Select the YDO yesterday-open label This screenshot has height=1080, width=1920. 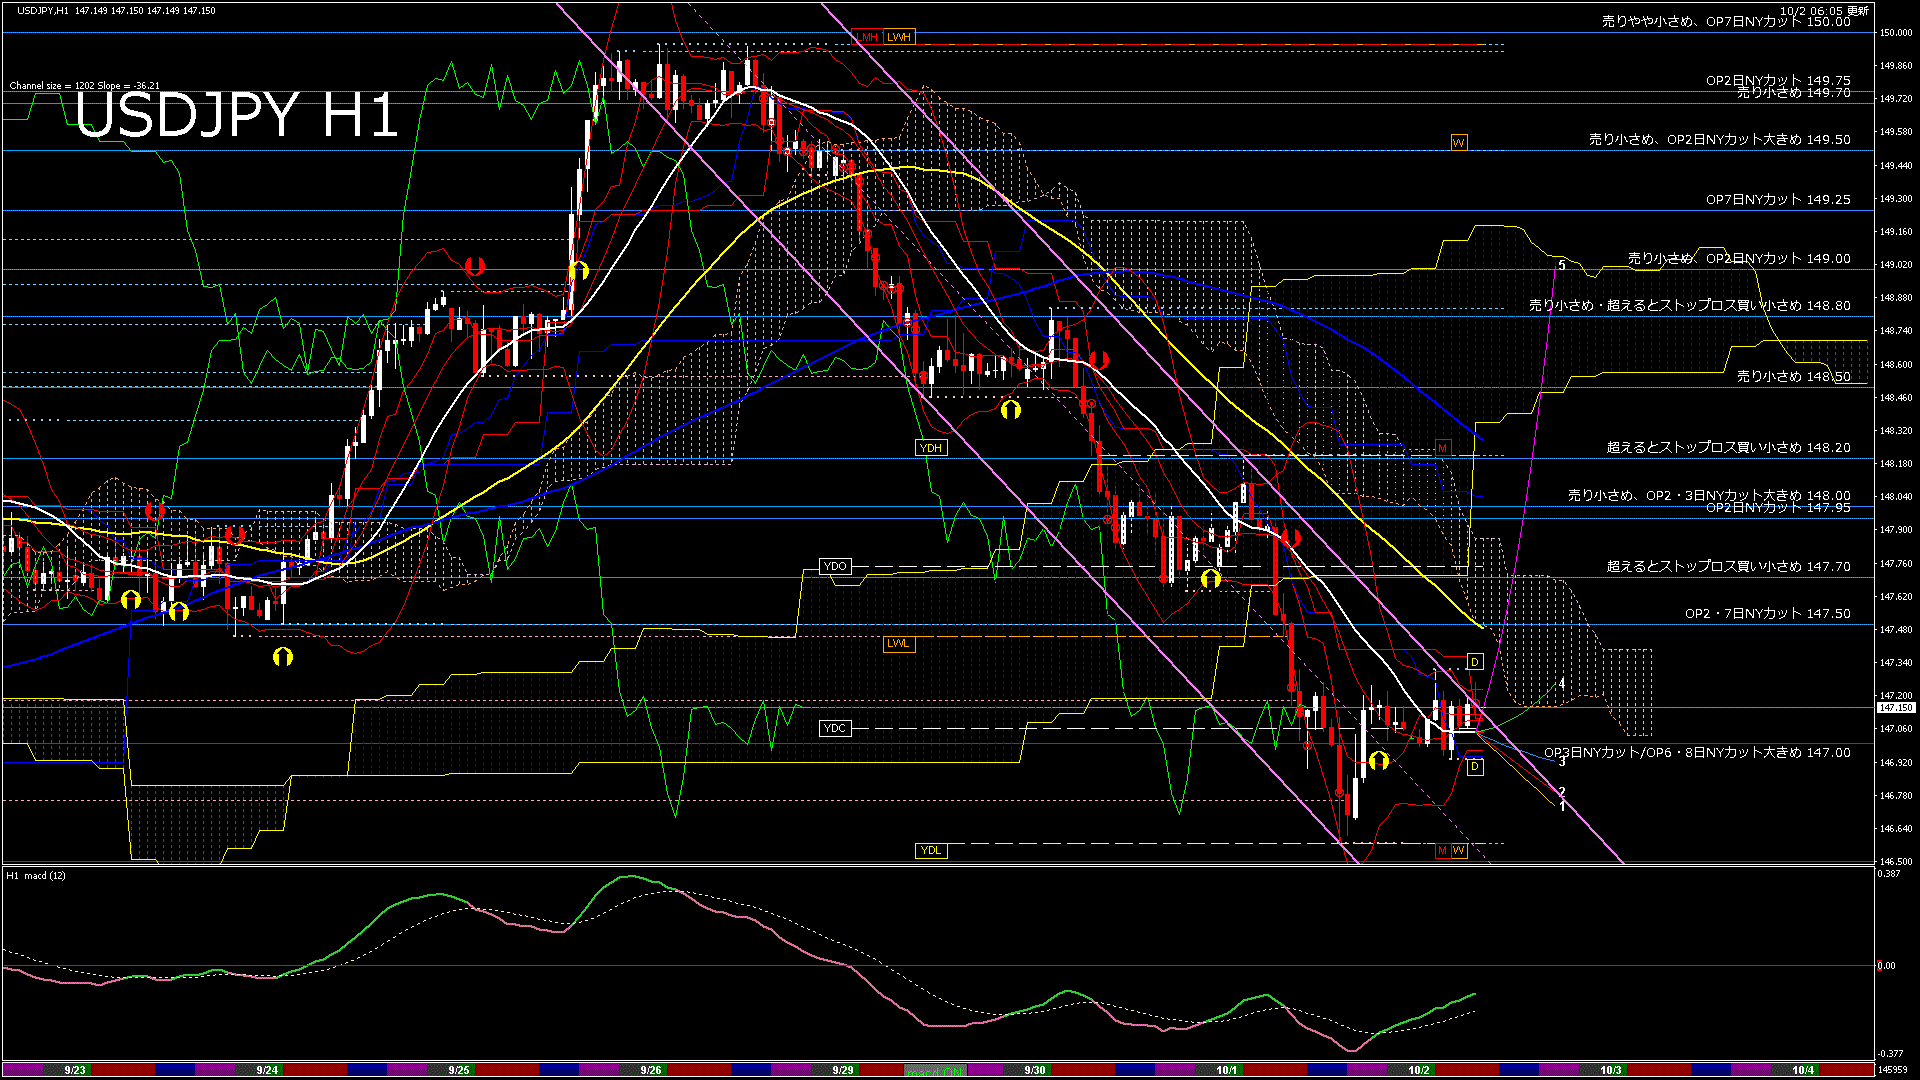[x=834, y=567]
